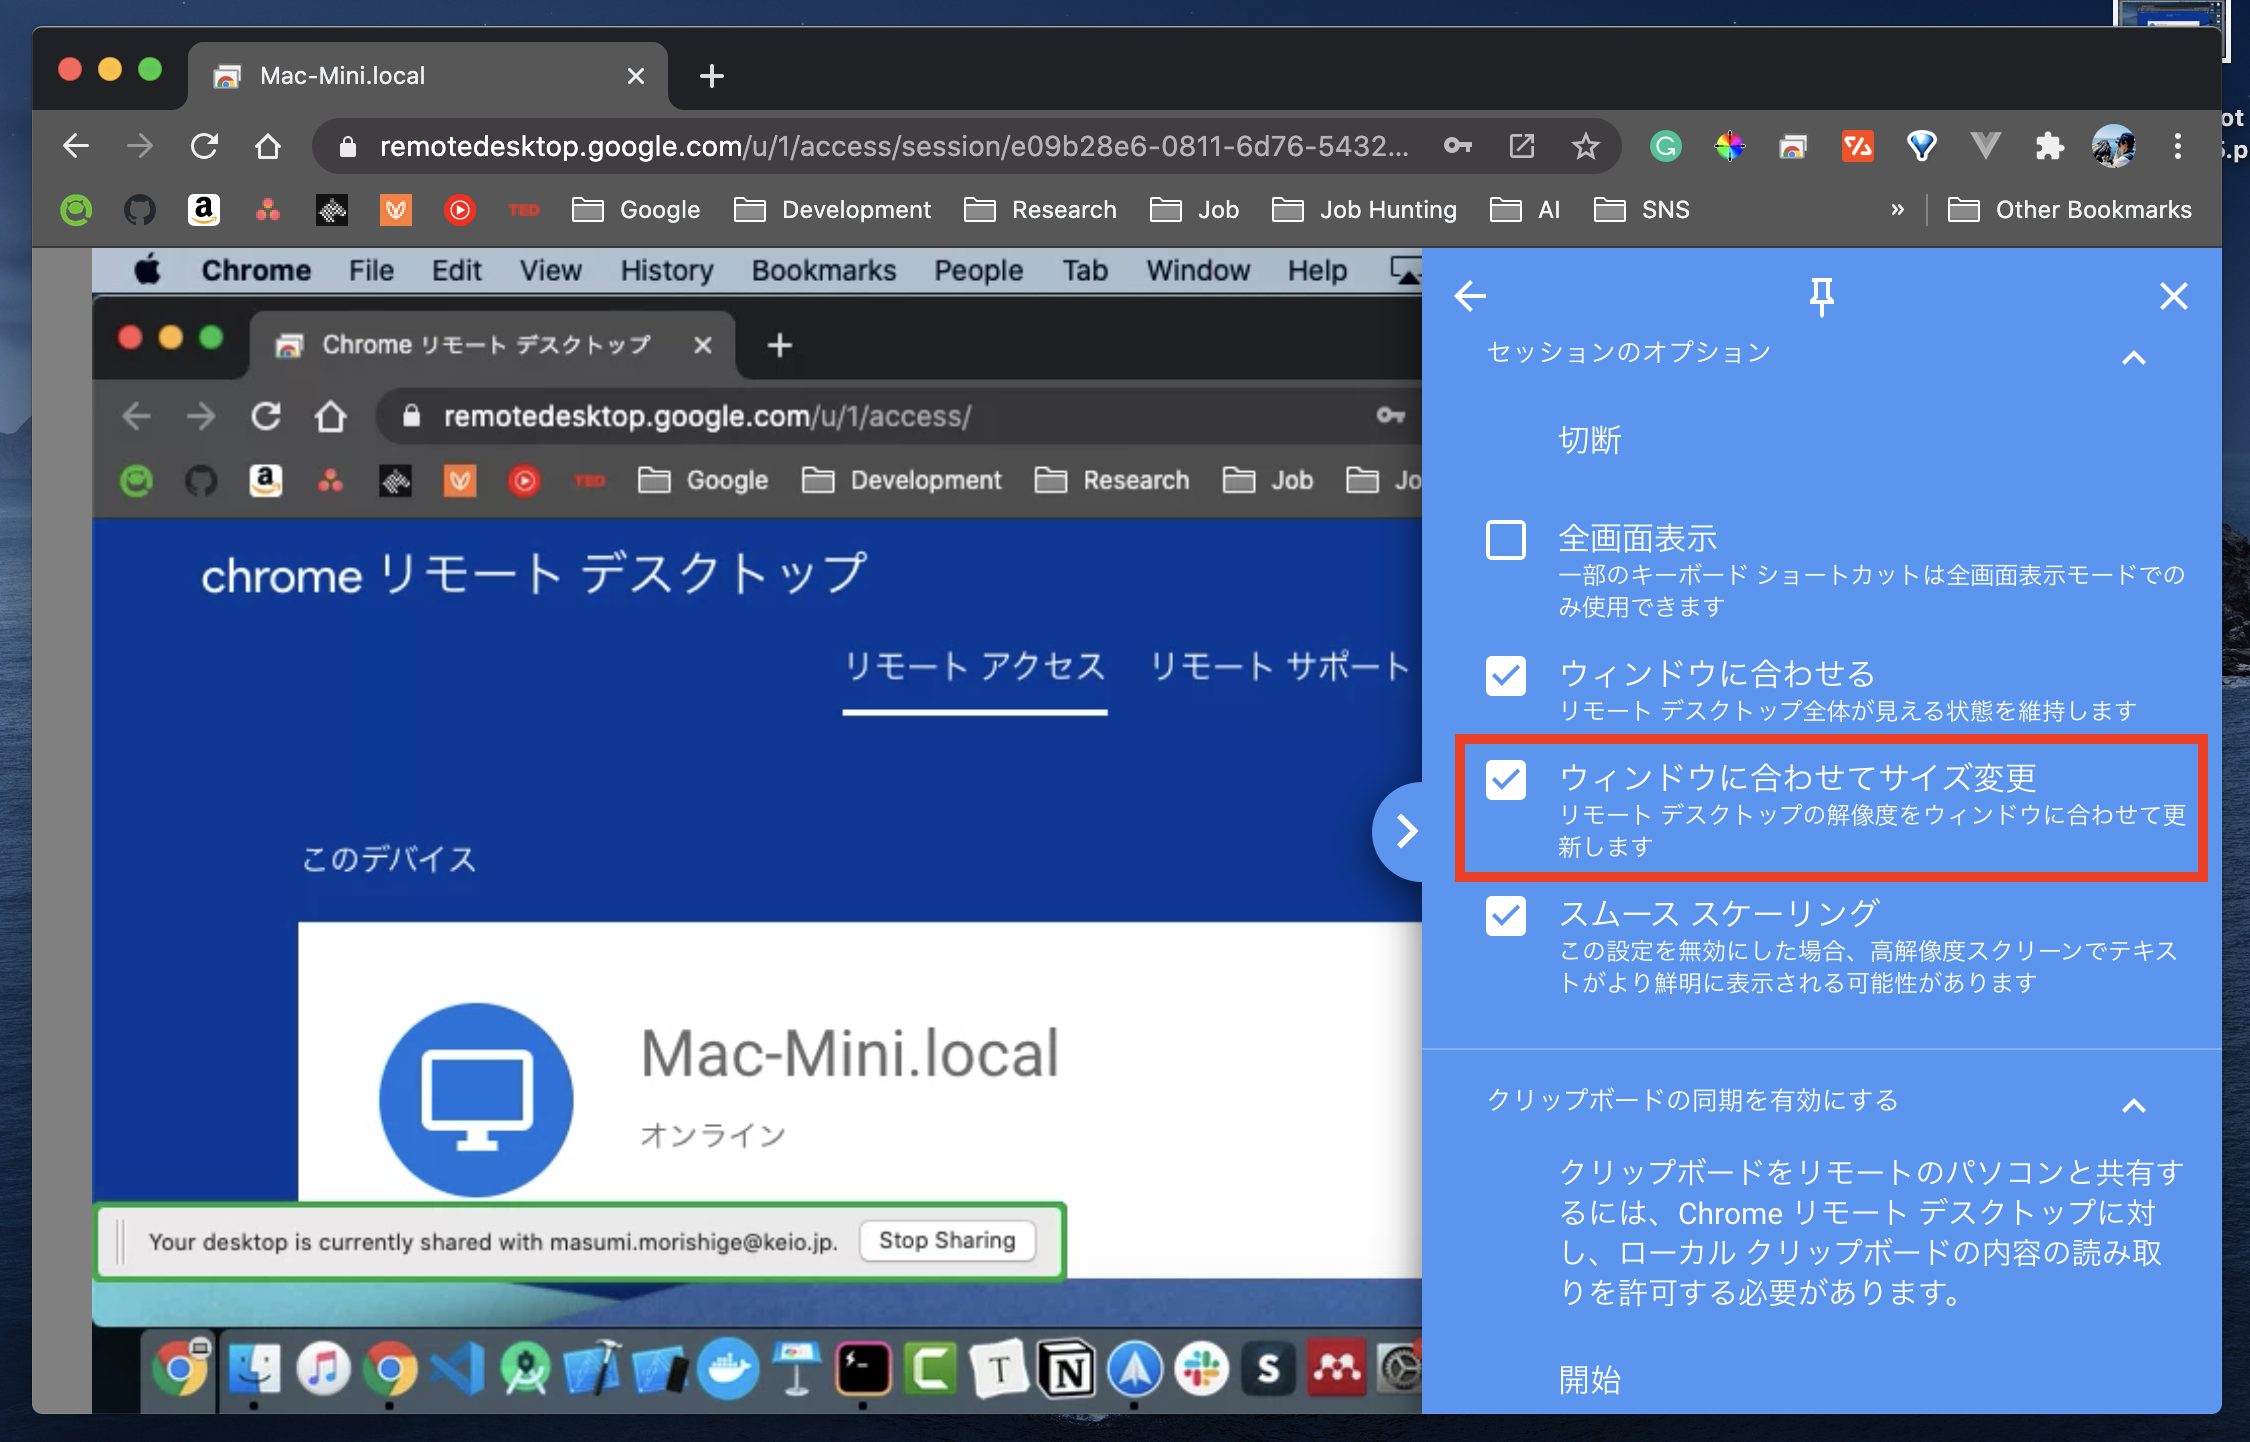Image resolution: width=2250 pixels, height=1442 pixels.
Task: Open Docker in the remote Dock
Action: [727, 1370]
